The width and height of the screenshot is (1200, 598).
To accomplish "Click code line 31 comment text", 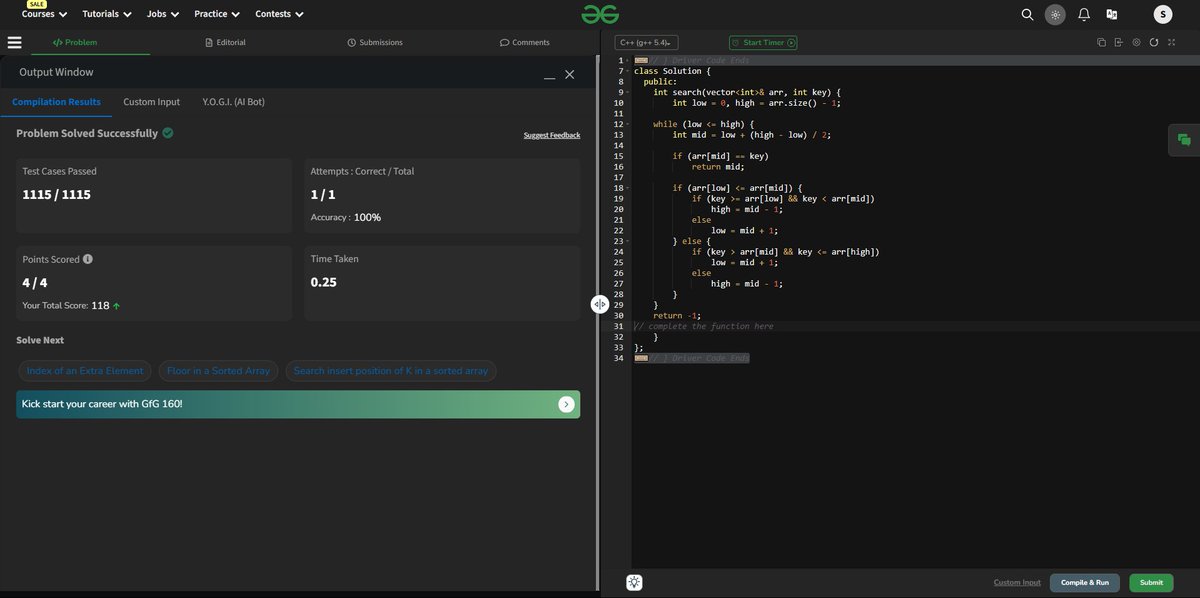I will tap(704, 326).
